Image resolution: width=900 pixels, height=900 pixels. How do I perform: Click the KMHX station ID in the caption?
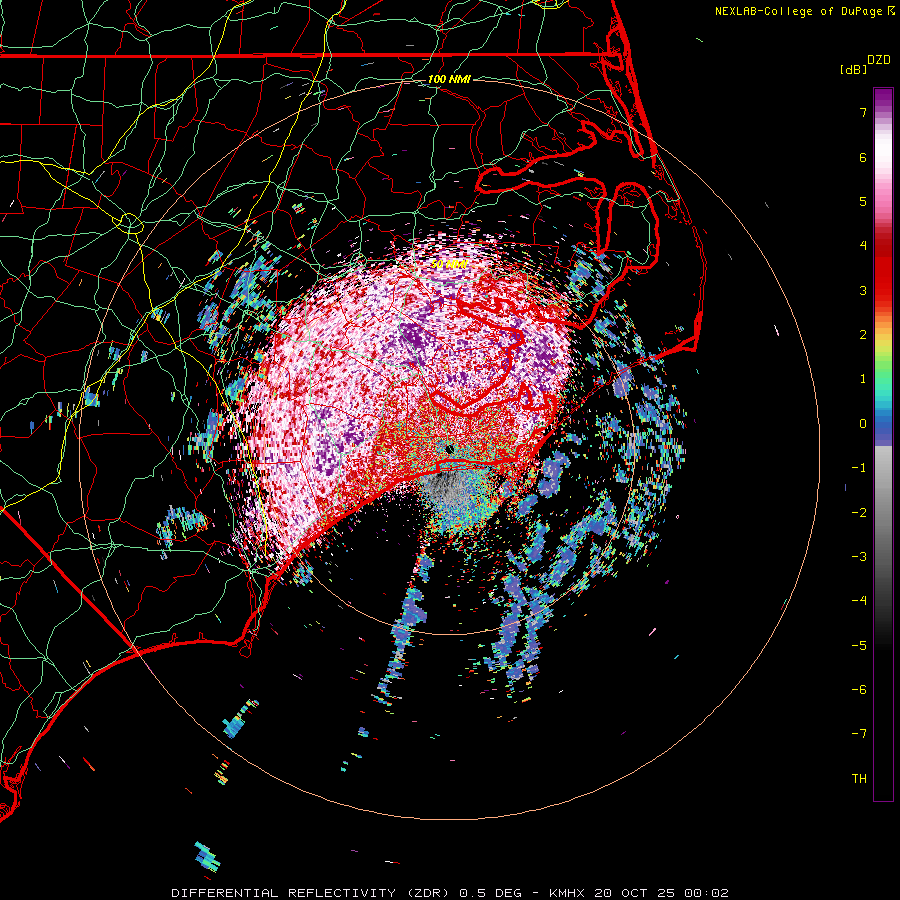click(x=568, y=893)
